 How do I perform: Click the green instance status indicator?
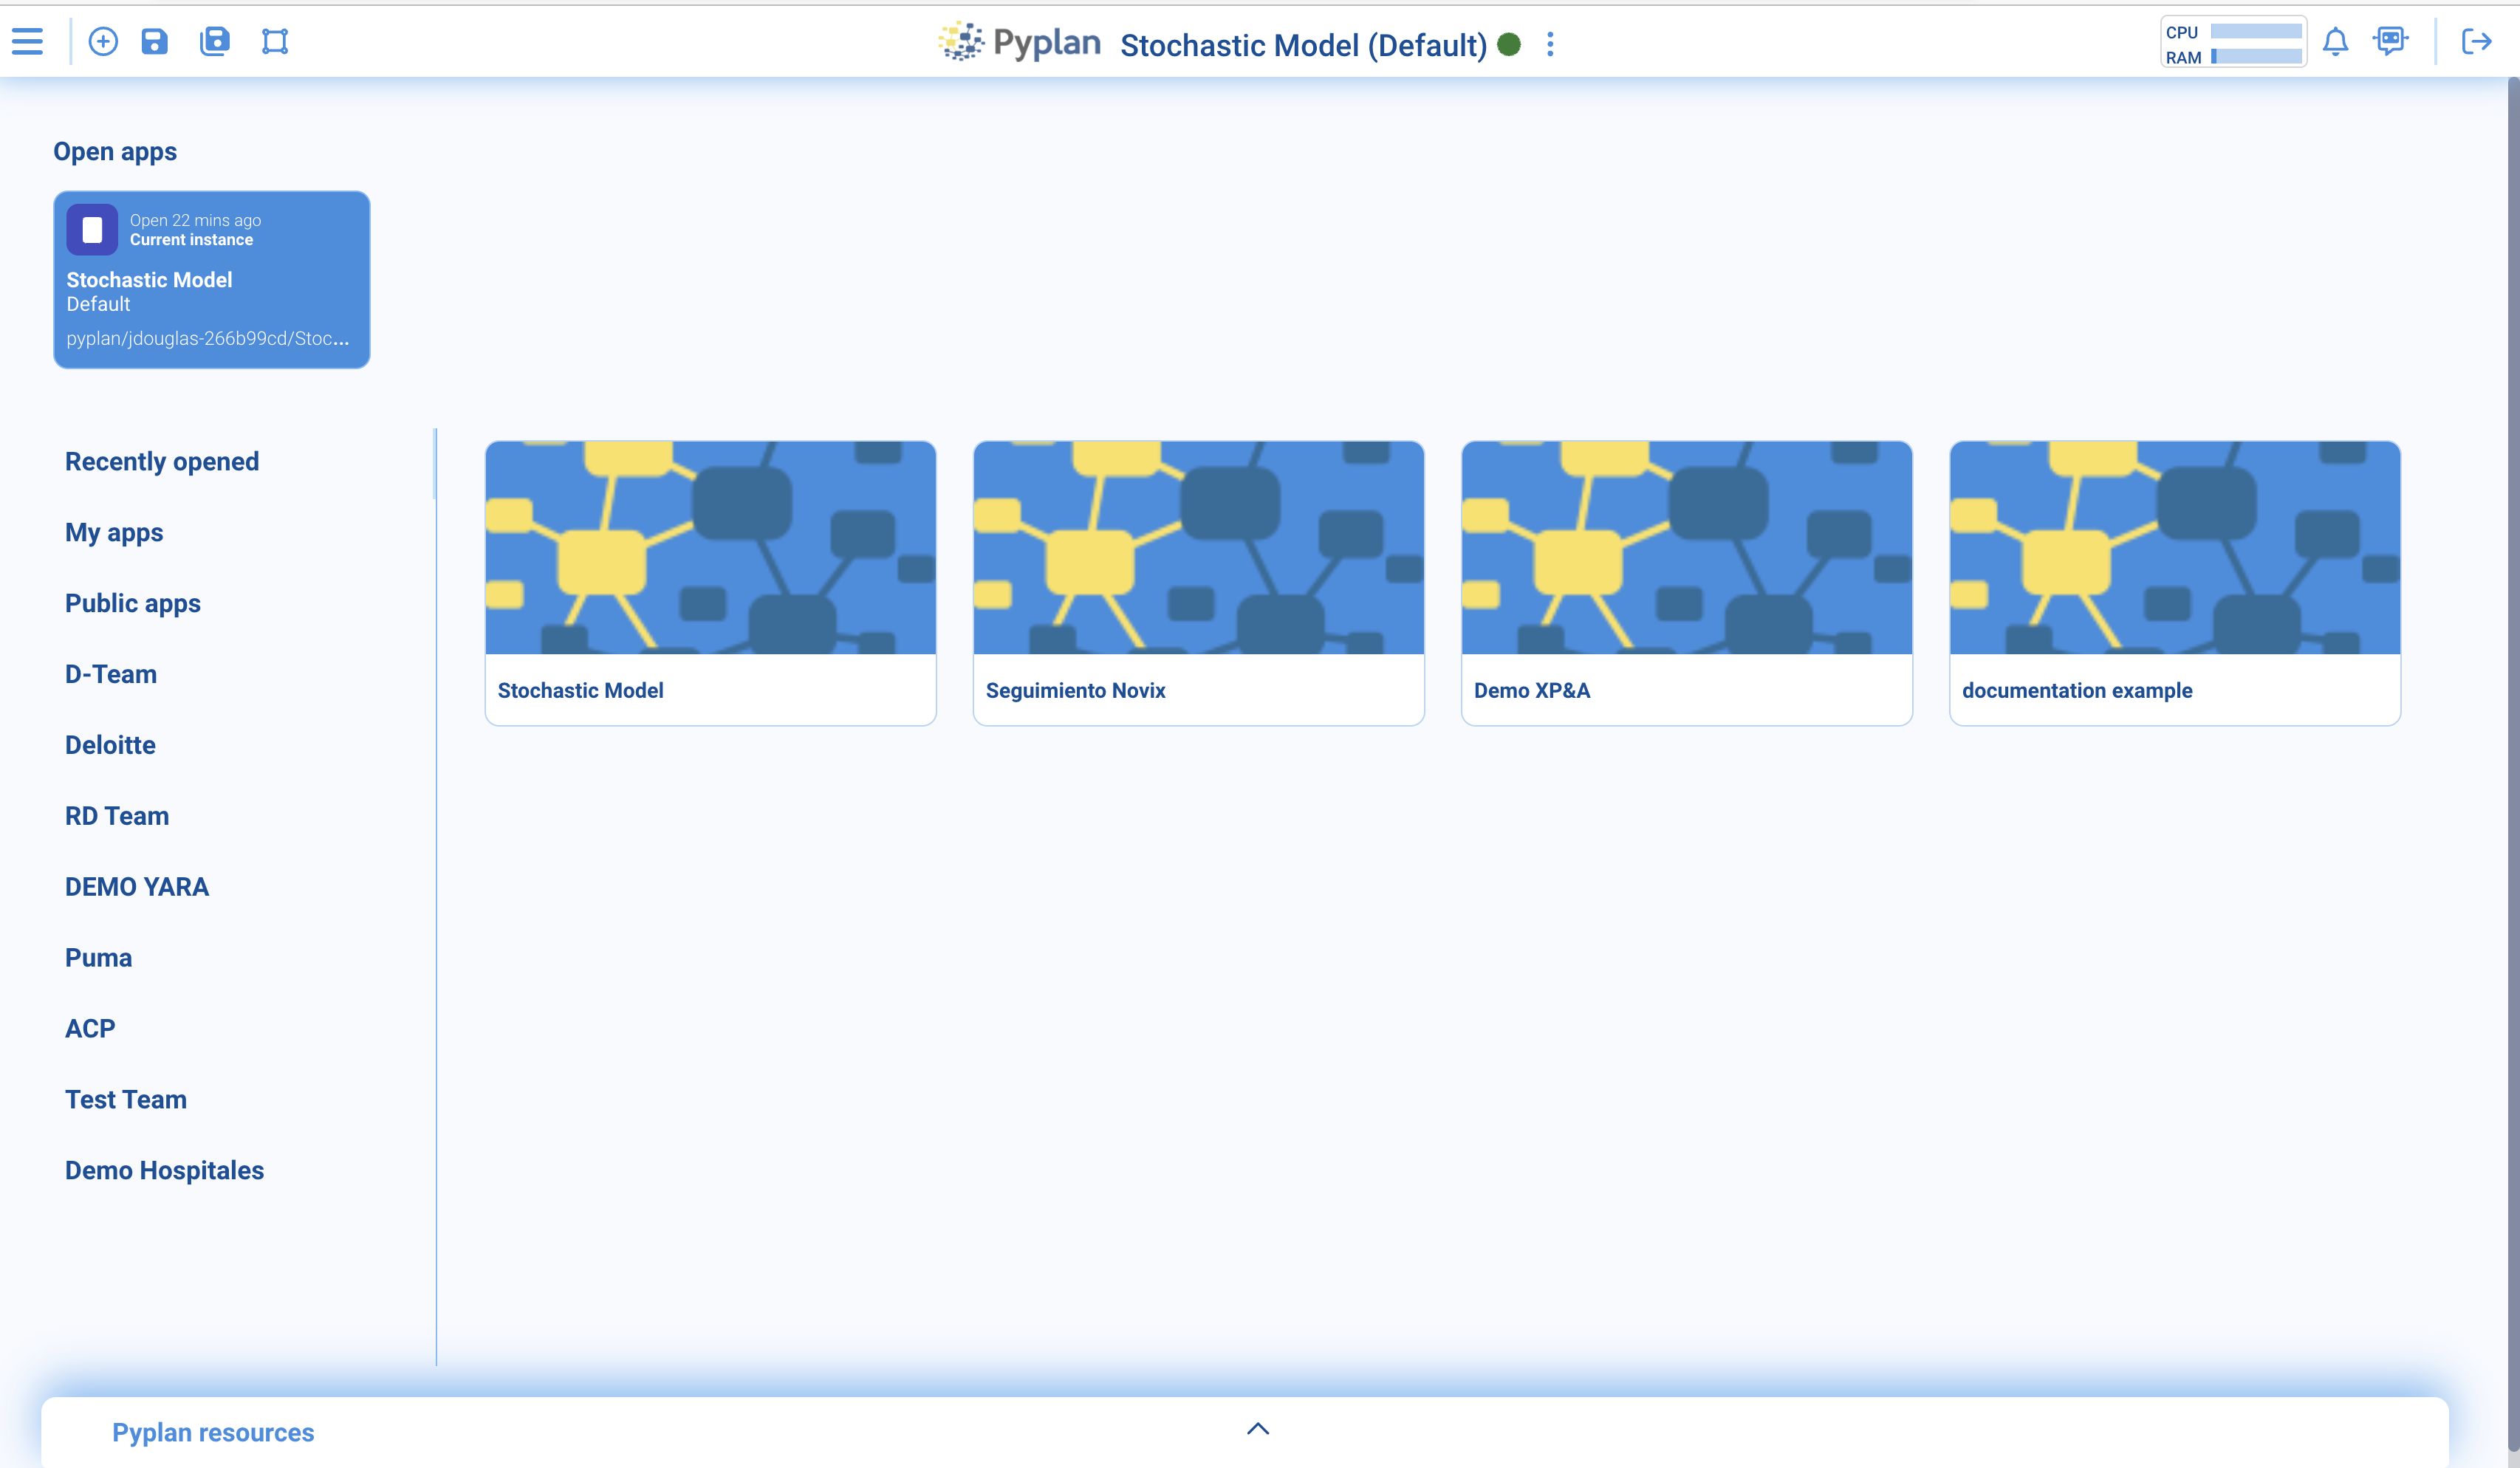pyautogui.click(x=1510, y=44)
